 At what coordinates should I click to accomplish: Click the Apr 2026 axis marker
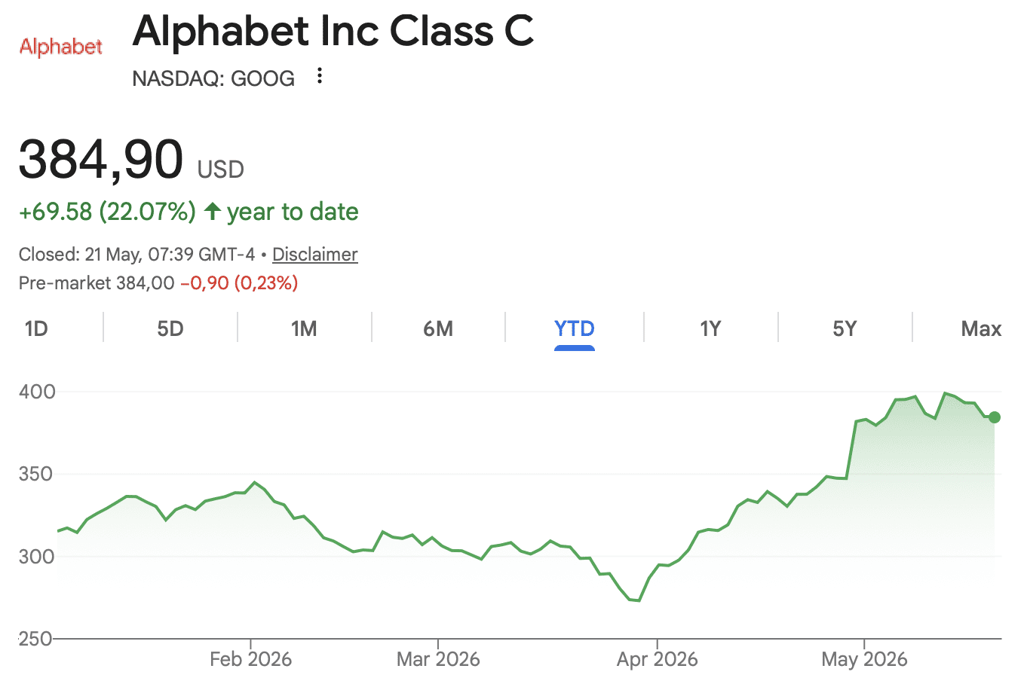(657, 659)
